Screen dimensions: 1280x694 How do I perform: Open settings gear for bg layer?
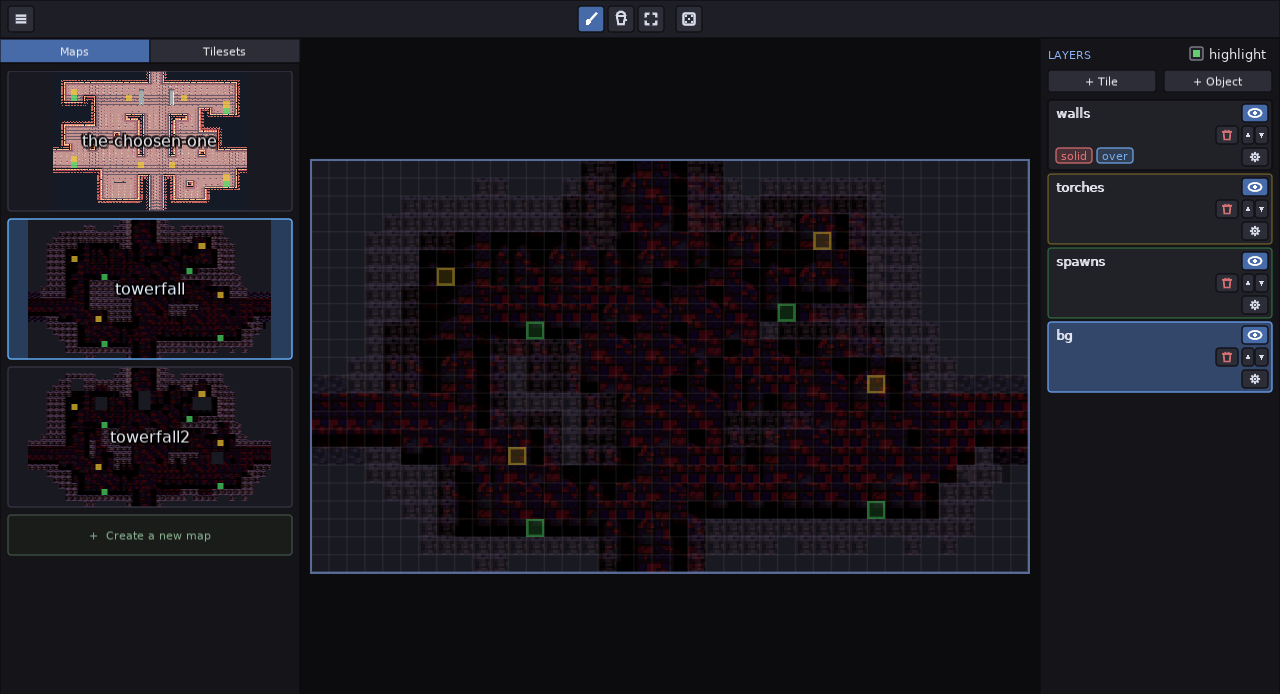pos(1255,379)
